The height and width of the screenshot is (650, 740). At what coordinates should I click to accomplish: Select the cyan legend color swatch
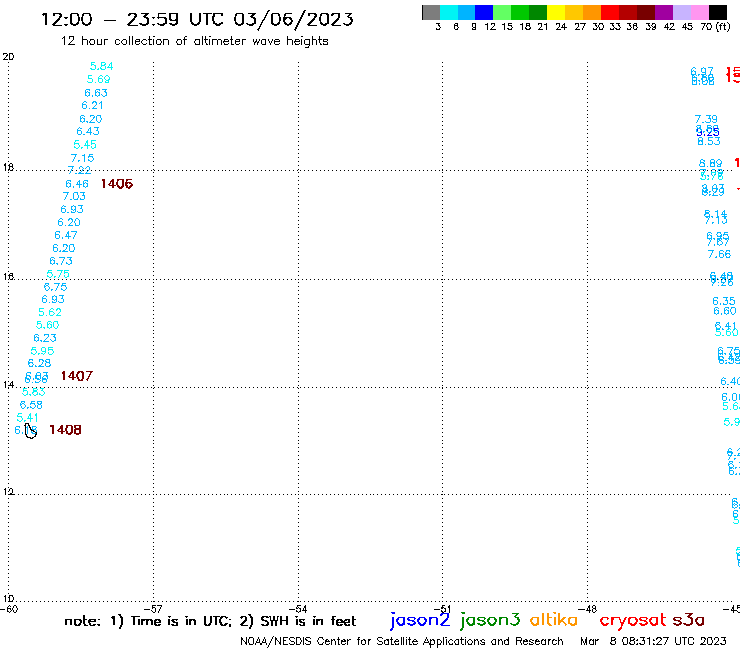[x=448, y=12]
